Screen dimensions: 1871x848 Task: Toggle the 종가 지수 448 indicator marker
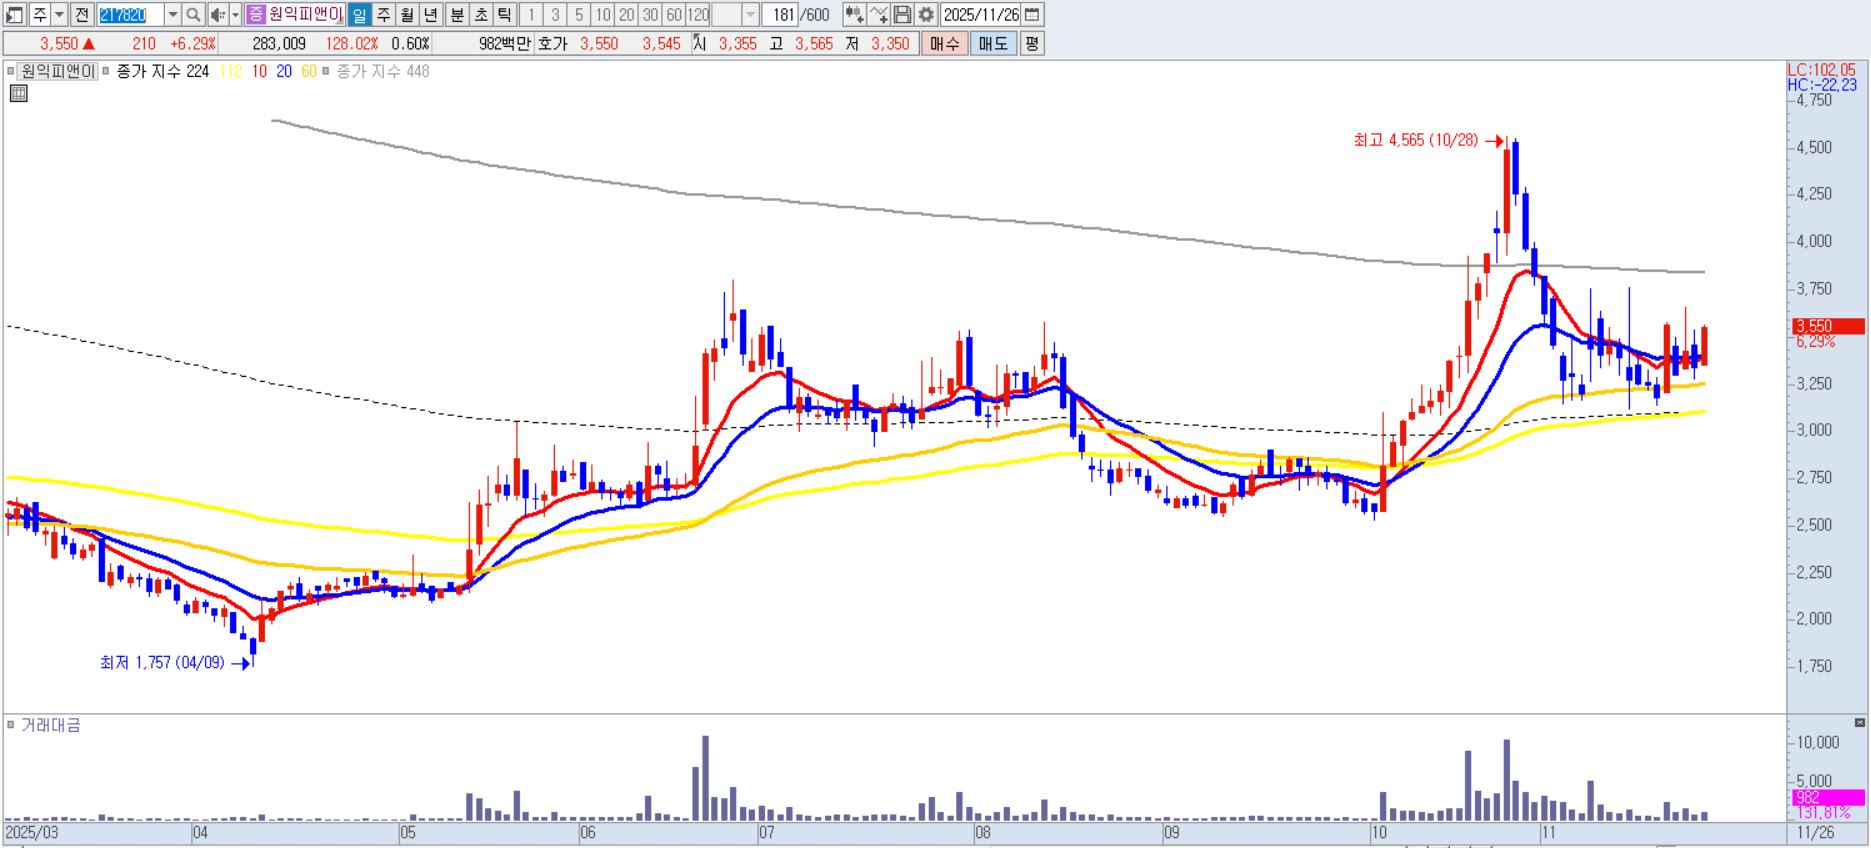[x=328, y=72]
